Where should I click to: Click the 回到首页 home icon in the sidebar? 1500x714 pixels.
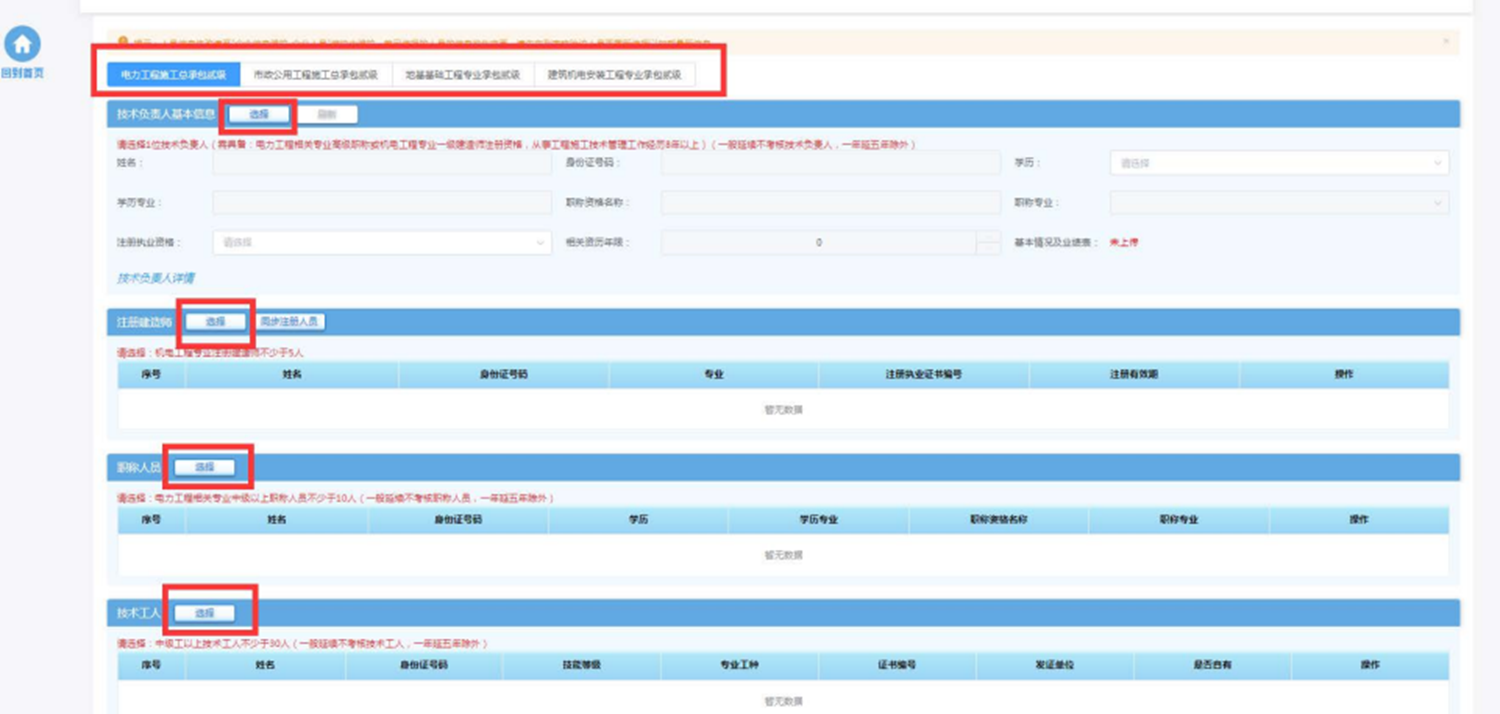click(x=22, y=44)
